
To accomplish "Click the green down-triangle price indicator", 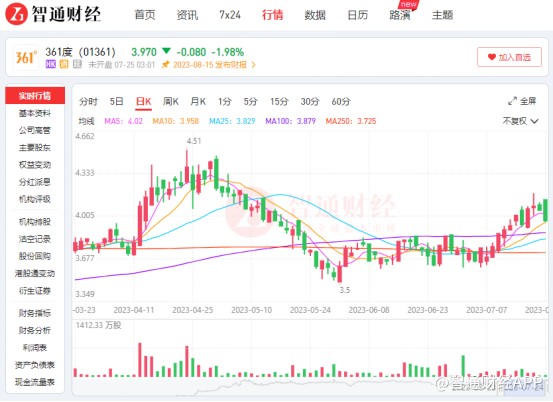I will click(x=166, y=51).
